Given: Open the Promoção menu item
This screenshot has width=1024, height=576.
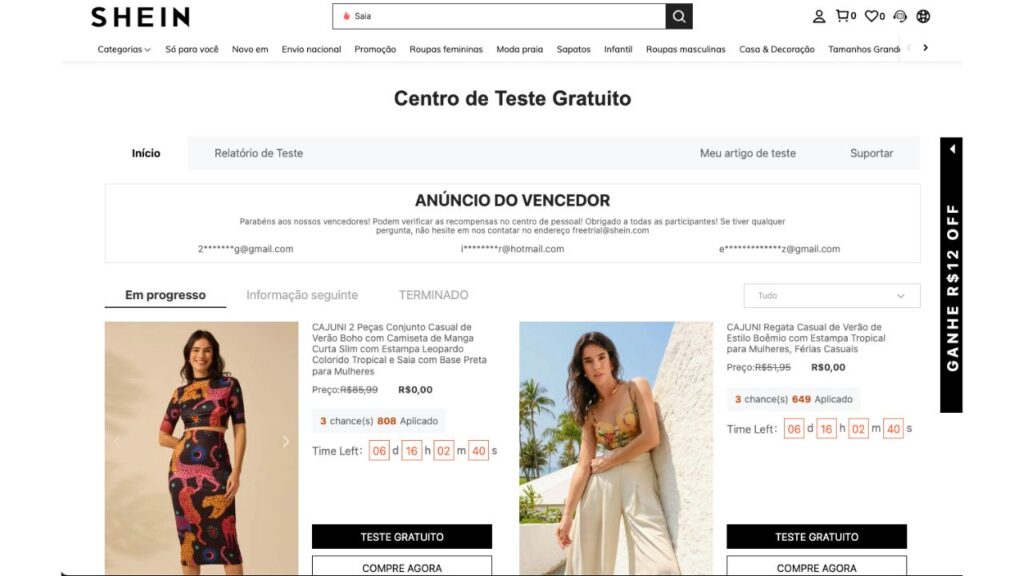Looking at the screenshot, I should [375, 49].
